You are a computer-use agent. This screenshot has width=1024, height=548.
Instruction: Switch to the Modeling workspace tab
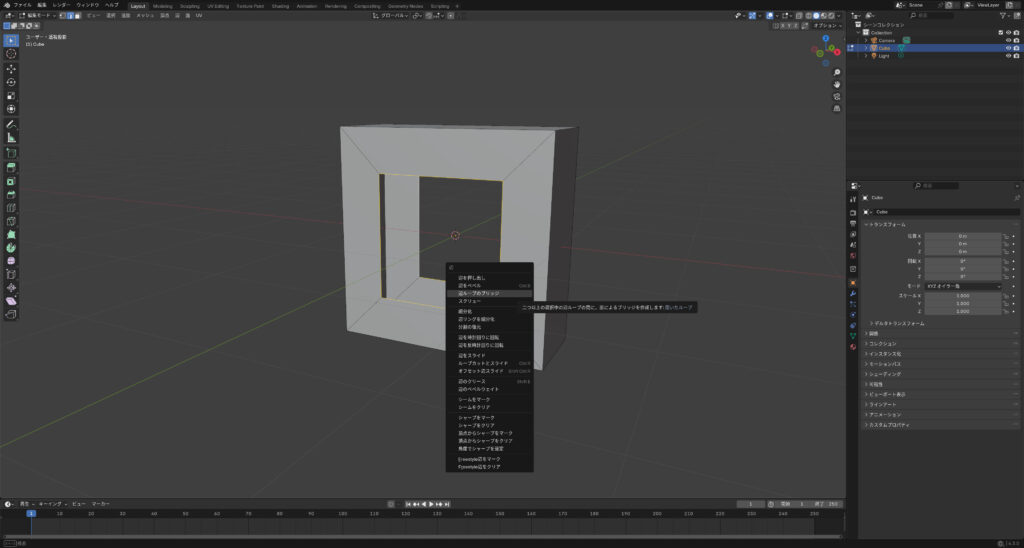coord(163,5)
